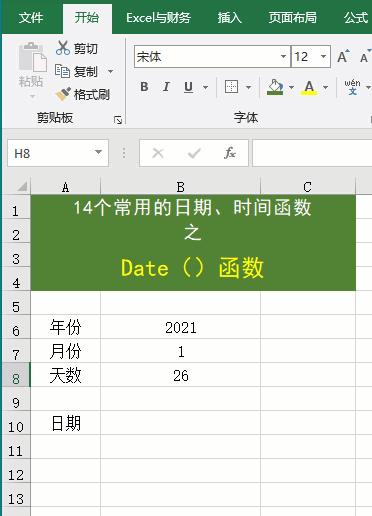
Task: Select cell B7 with value 1
Action: point(180,351)
